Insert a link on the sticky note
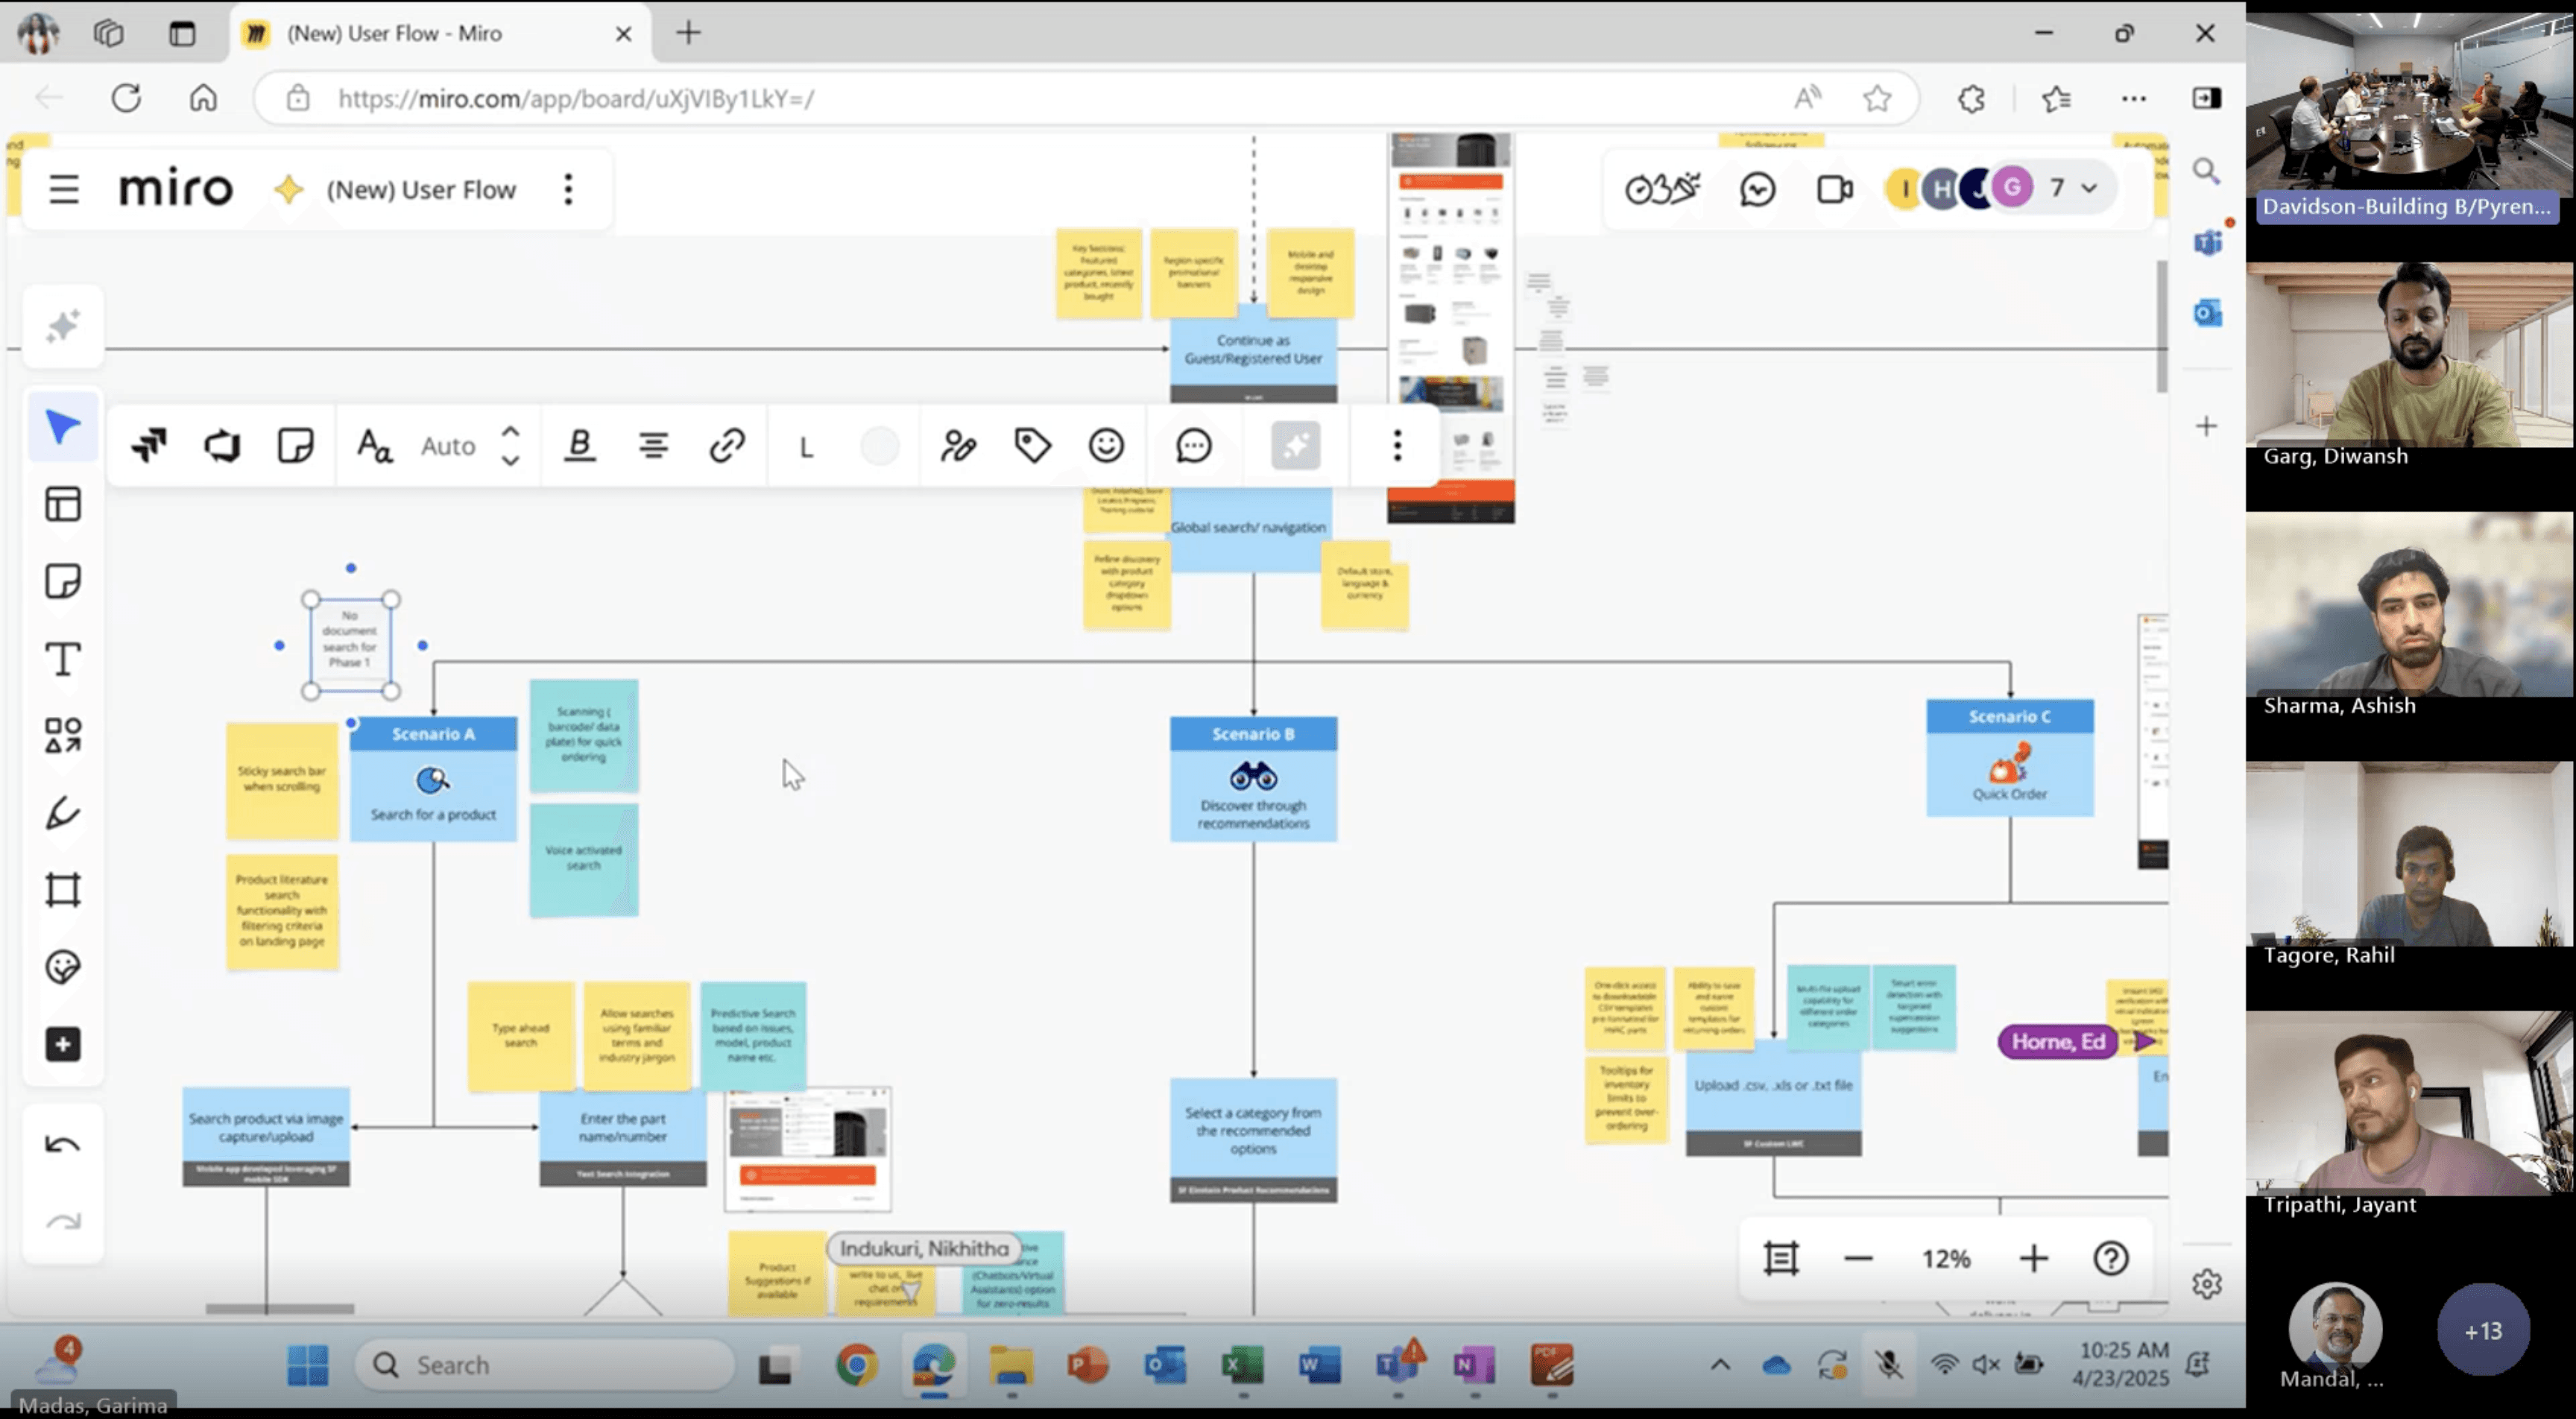 click(x=727, y=445)
